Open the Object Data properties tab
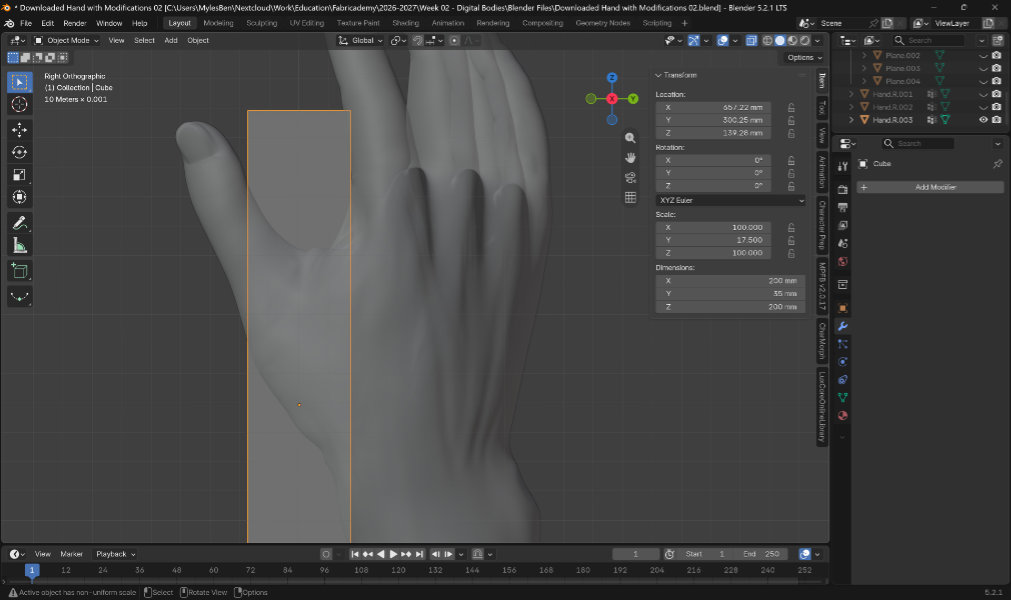The image size is (1011, 600). coord(843,398)
